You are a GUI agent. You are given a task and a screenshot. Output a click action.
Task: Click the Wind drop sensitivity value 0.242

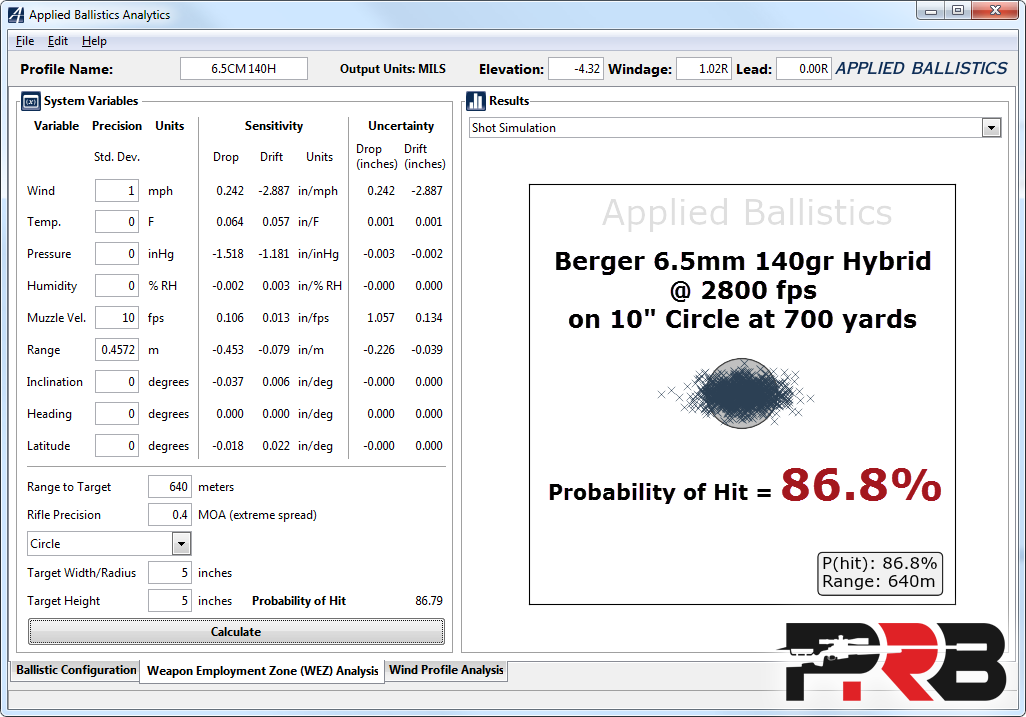pyautogui.click(x=230, y=191)
